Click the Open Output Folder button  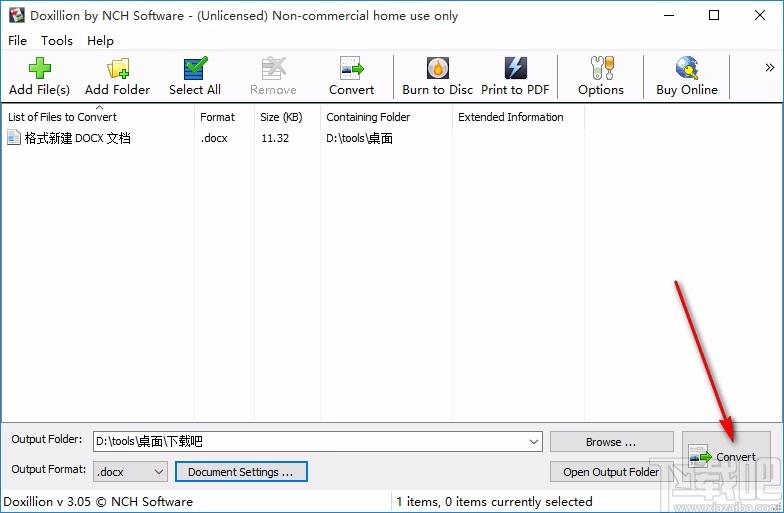point(611,472)
